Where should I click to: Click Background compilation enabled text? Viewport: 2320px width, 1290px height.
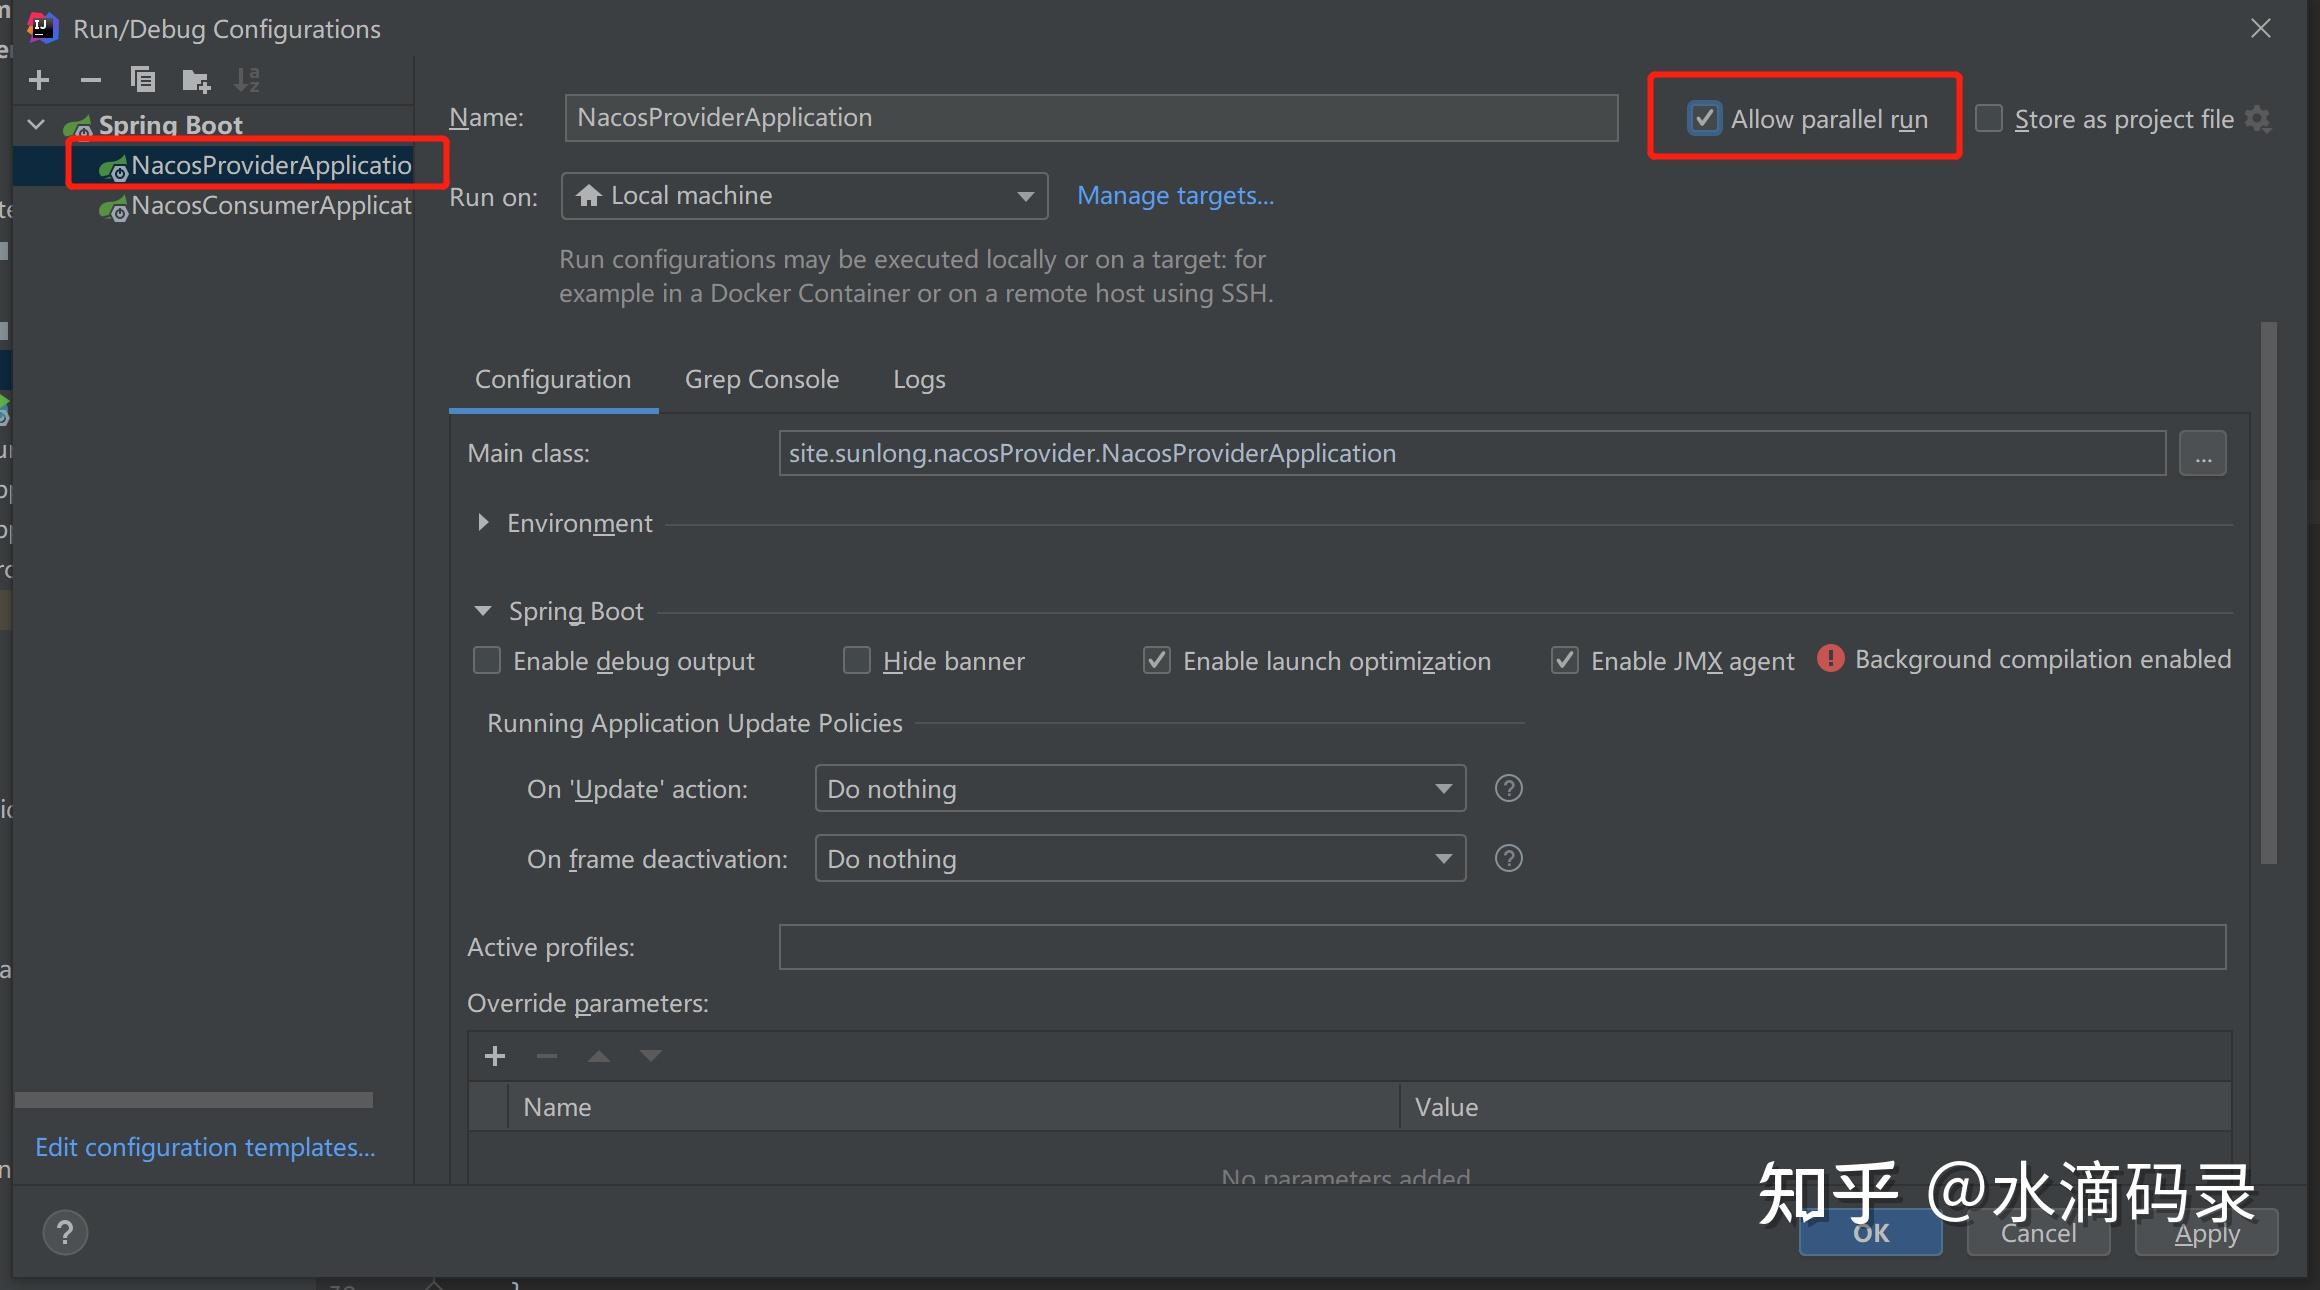click(x=2043, y=660)
